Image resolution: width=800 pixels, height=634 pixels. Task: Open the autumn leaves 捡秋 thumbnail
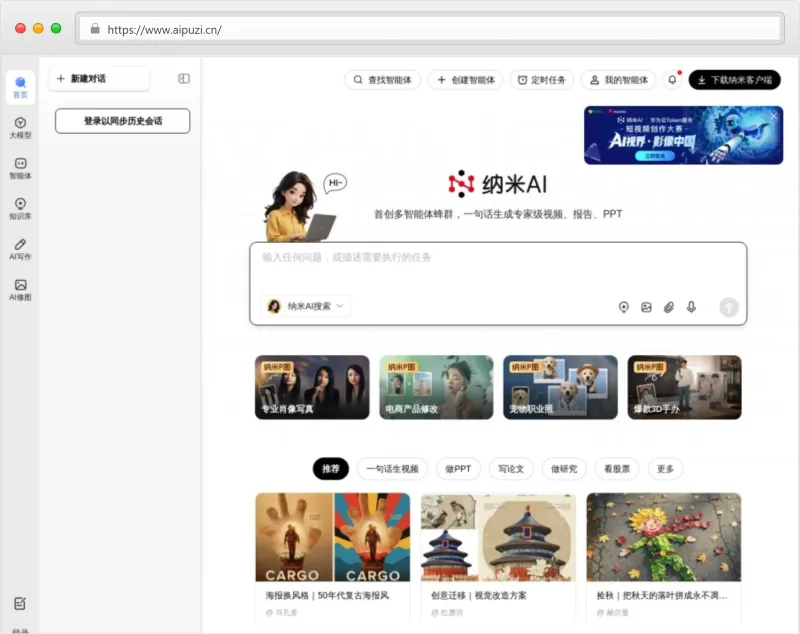[664, 537]
